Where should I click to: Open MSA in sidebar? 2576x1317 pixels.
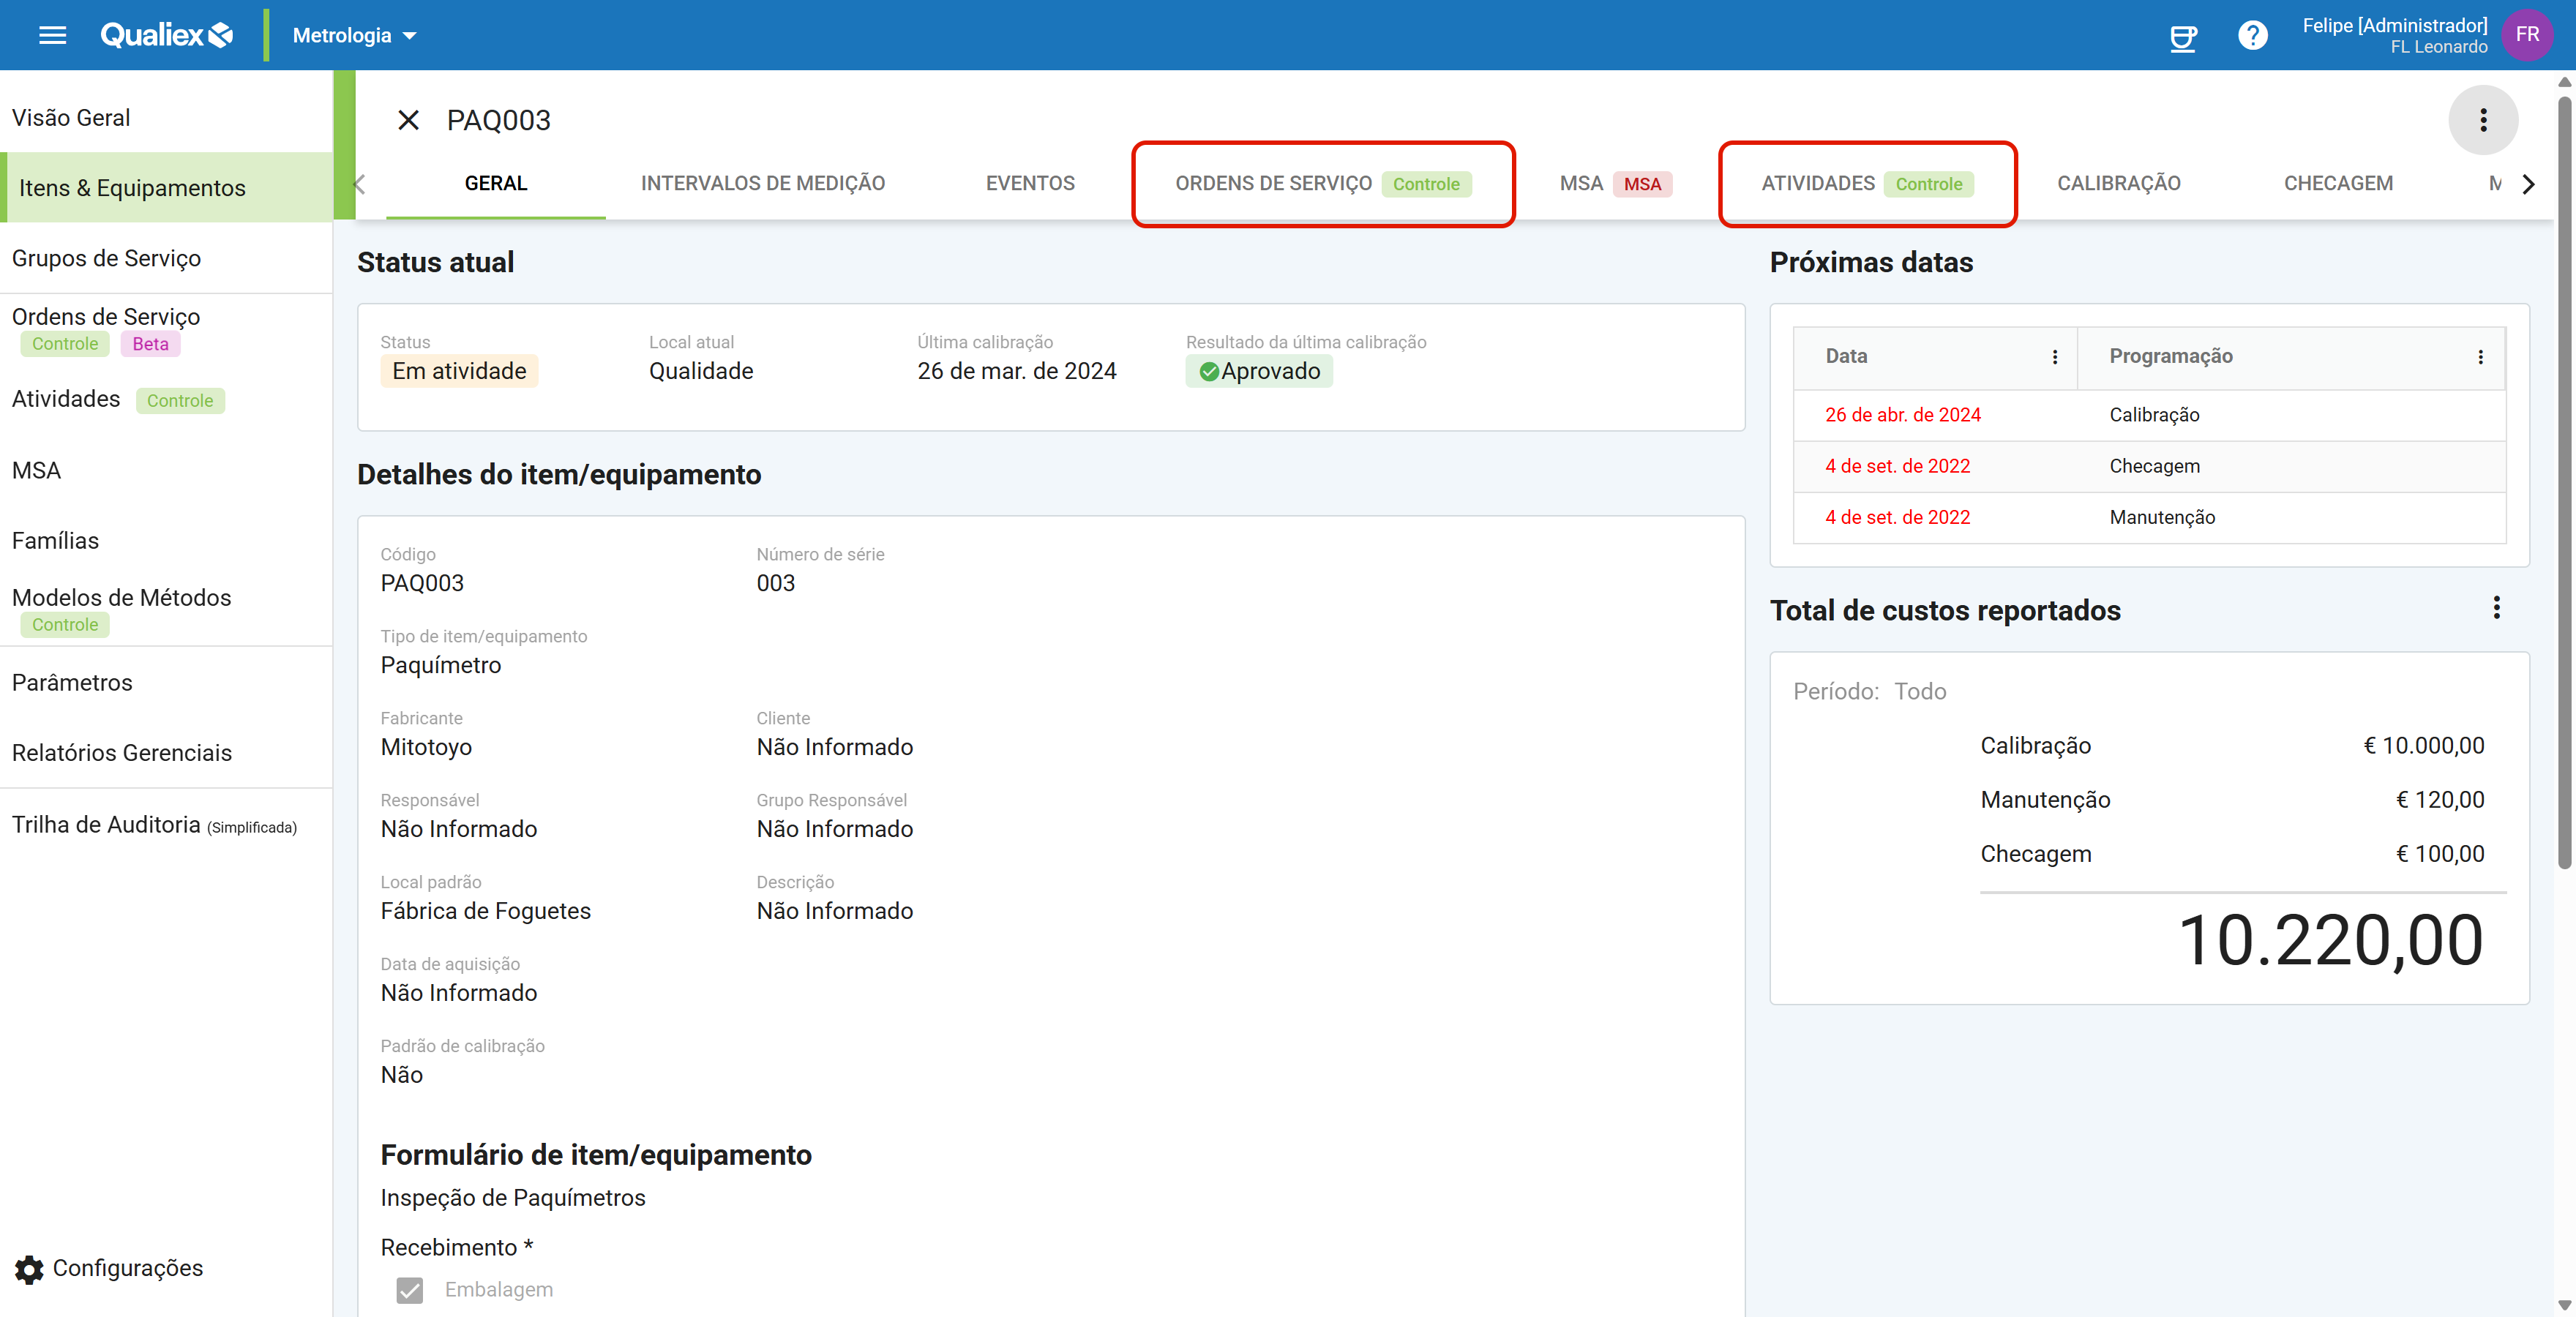coord(166,470)
